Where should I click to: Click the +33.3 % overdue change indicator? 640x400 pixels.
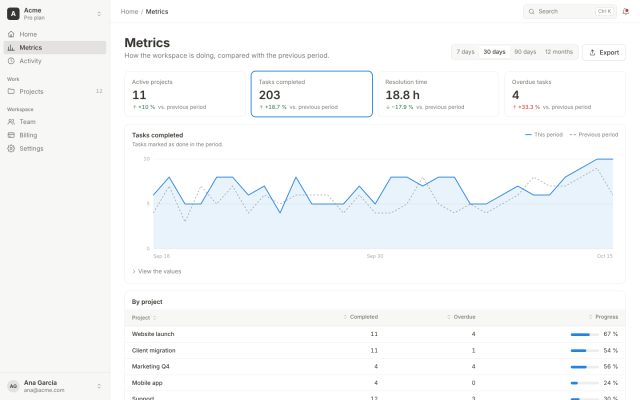click(x=526, y=107)
